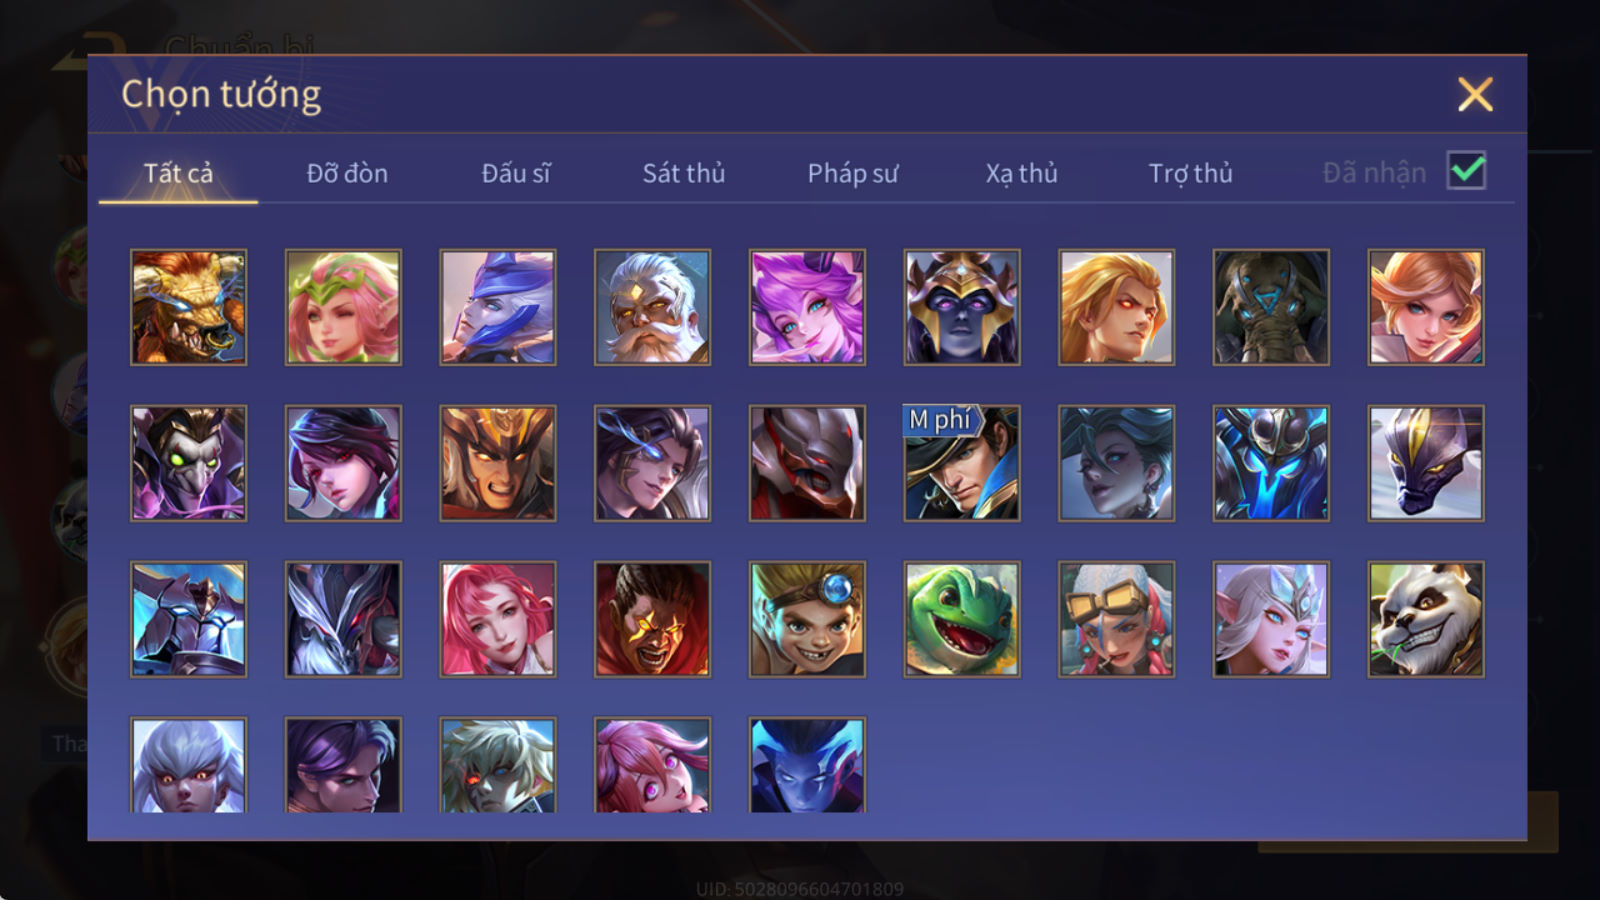Image resolution: width=1600 pixels, height=900 pixels.
Task: Select the hero tagged 'M phí'
Action: (961, 463)
